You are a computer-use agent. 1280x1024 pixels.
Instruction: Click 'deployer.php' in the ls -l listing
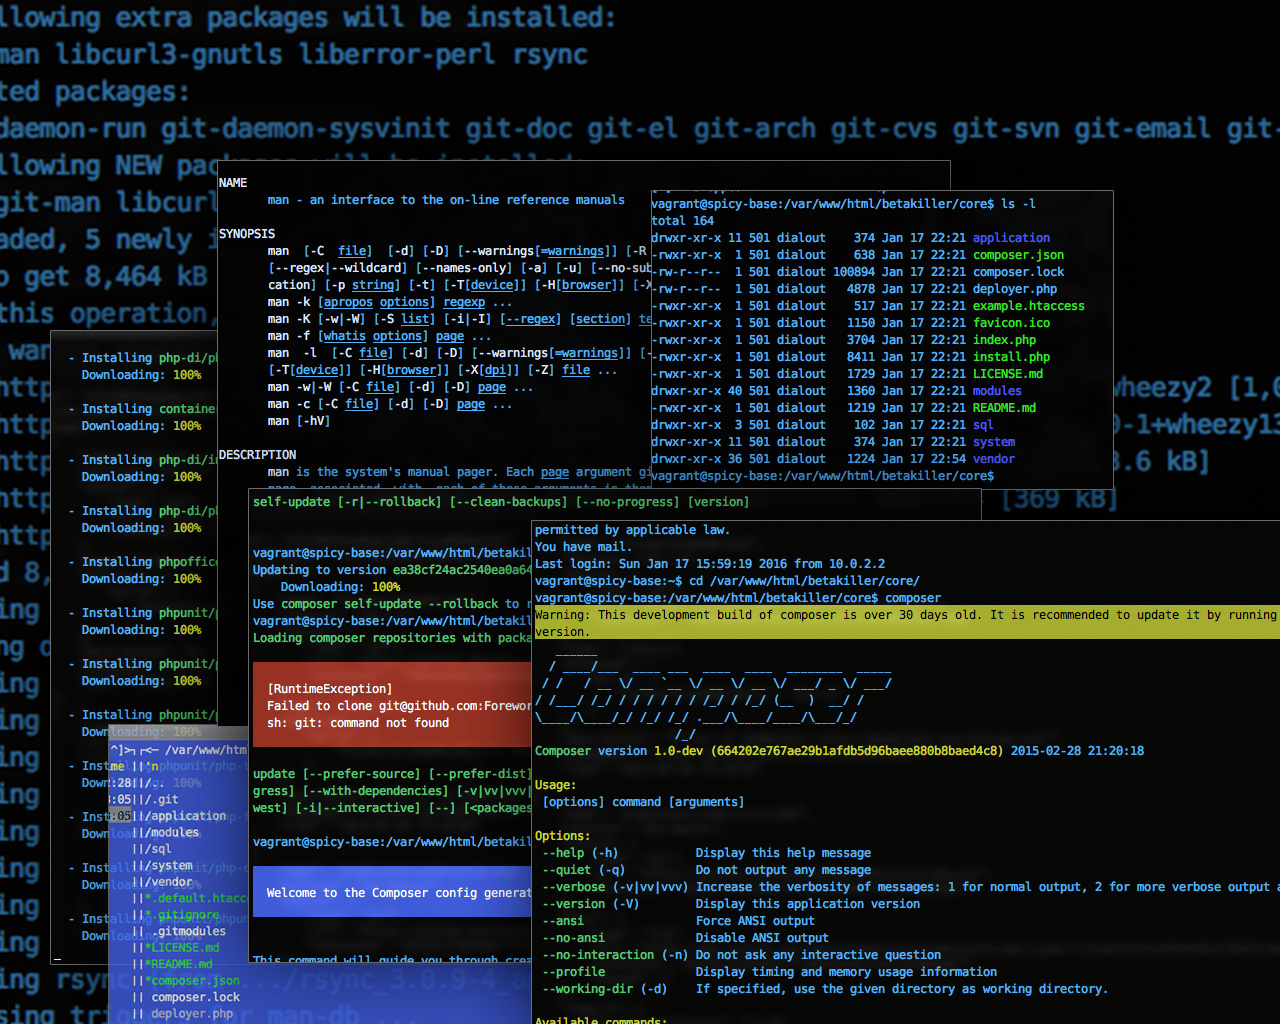click(x=1015, y=289)
